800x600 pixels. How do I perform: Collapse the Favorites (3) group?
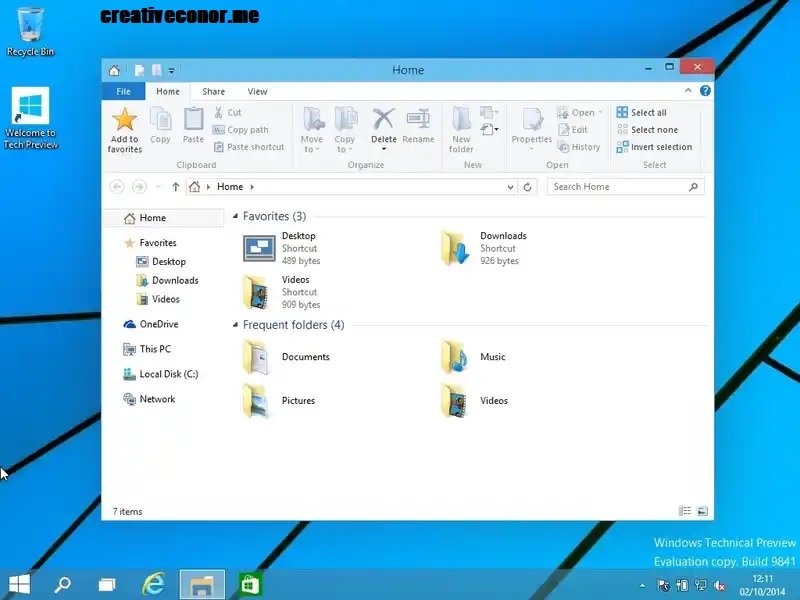click(x=235, y=216)
